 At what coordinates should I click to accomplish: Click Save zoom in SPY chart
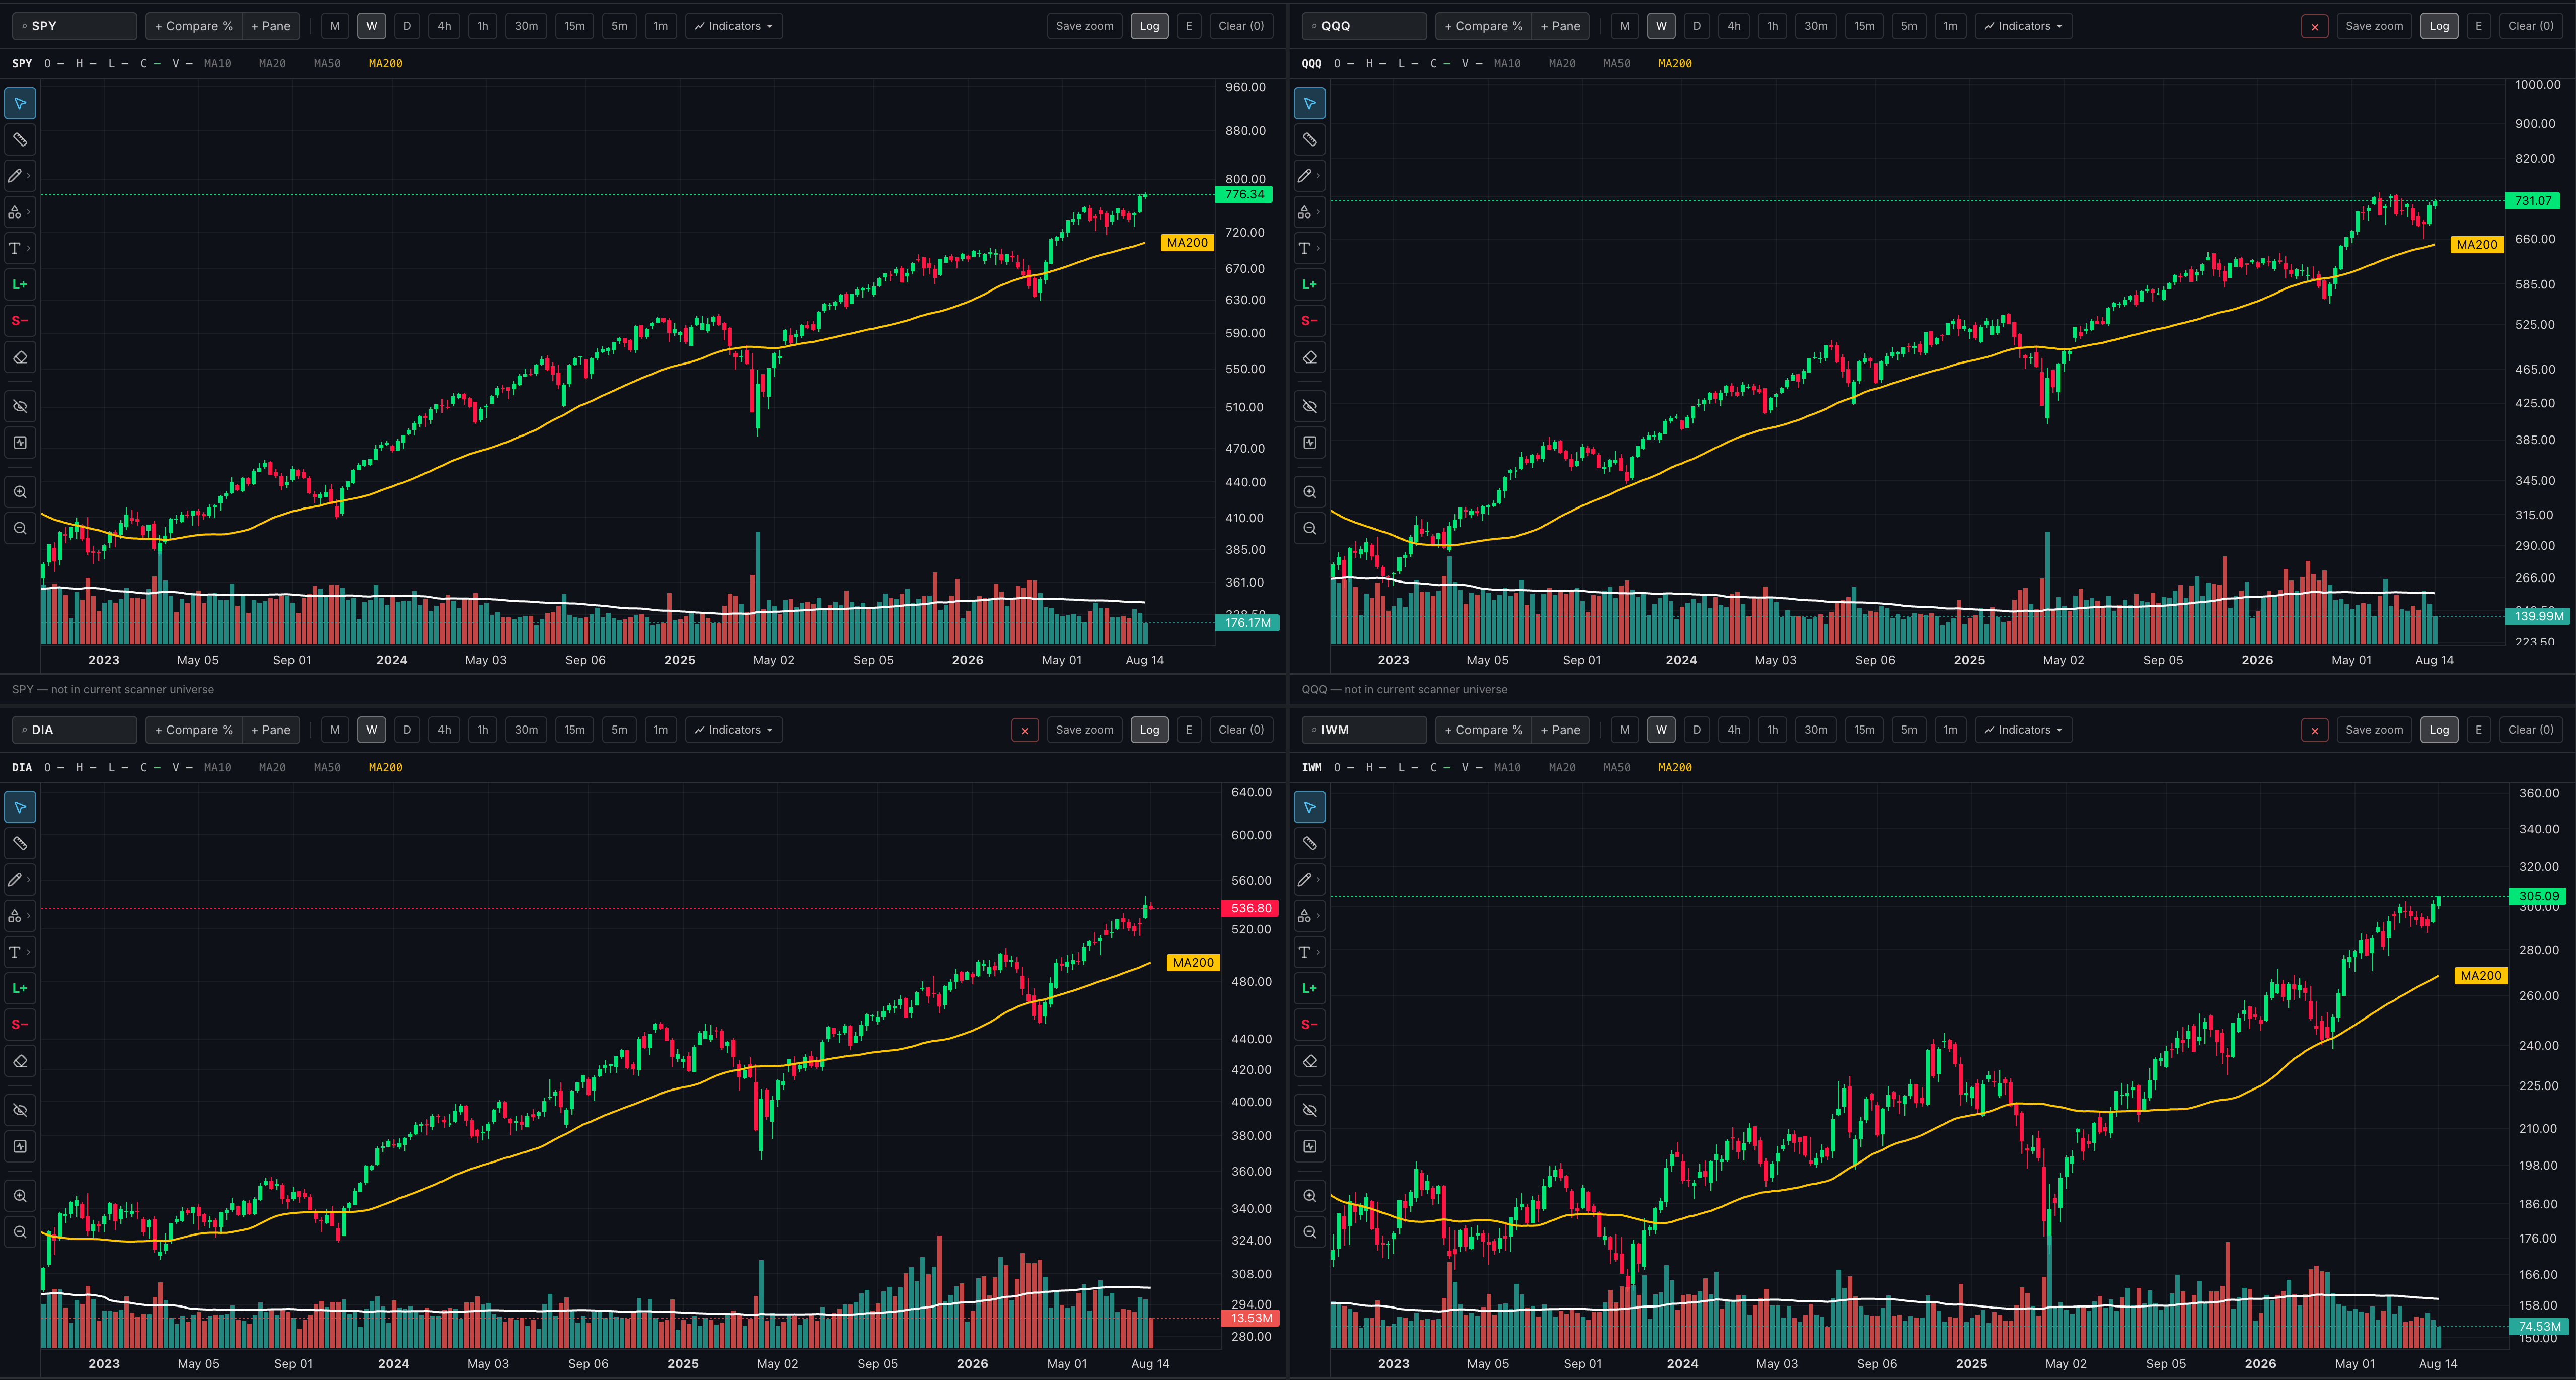pos(1085,26)
